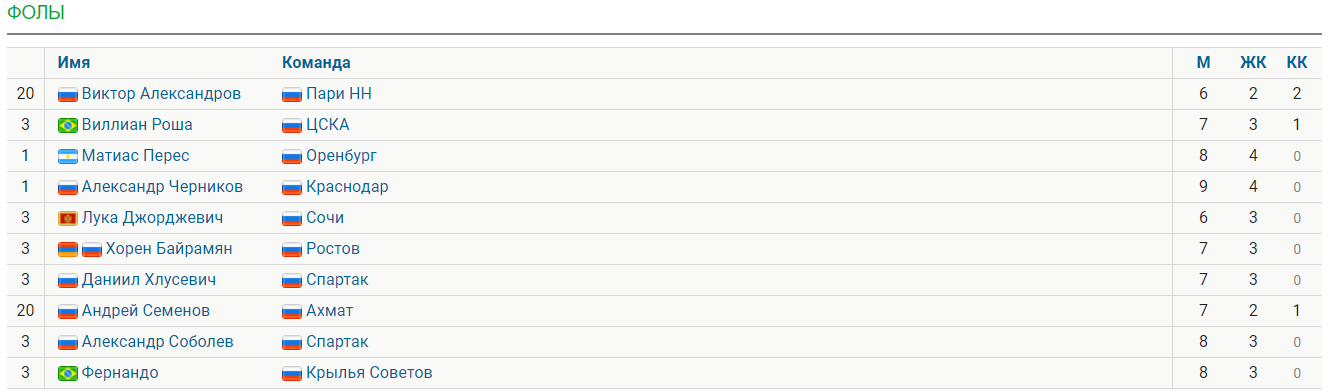The height and width of the screenshot is (392, 1335).
Task: Click the Russia flag beside team ЦСКА
Action: 292,126
